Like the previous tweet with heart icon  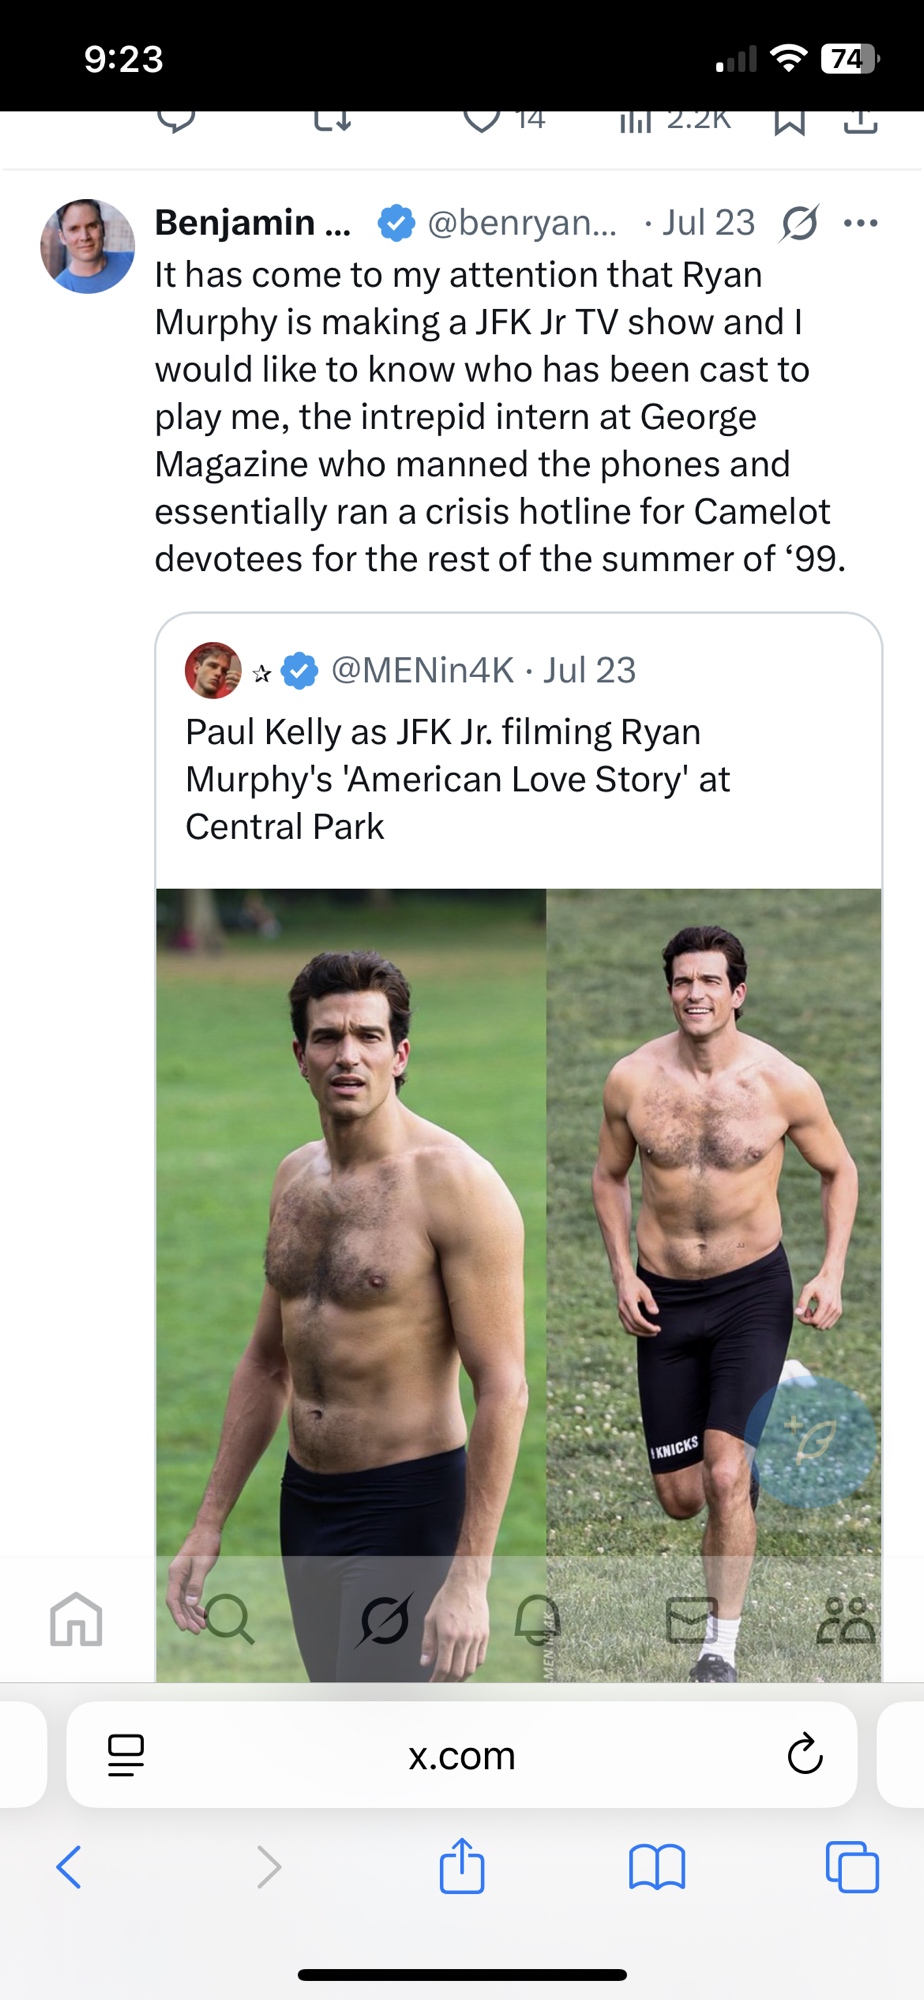[x=482, y=121]
